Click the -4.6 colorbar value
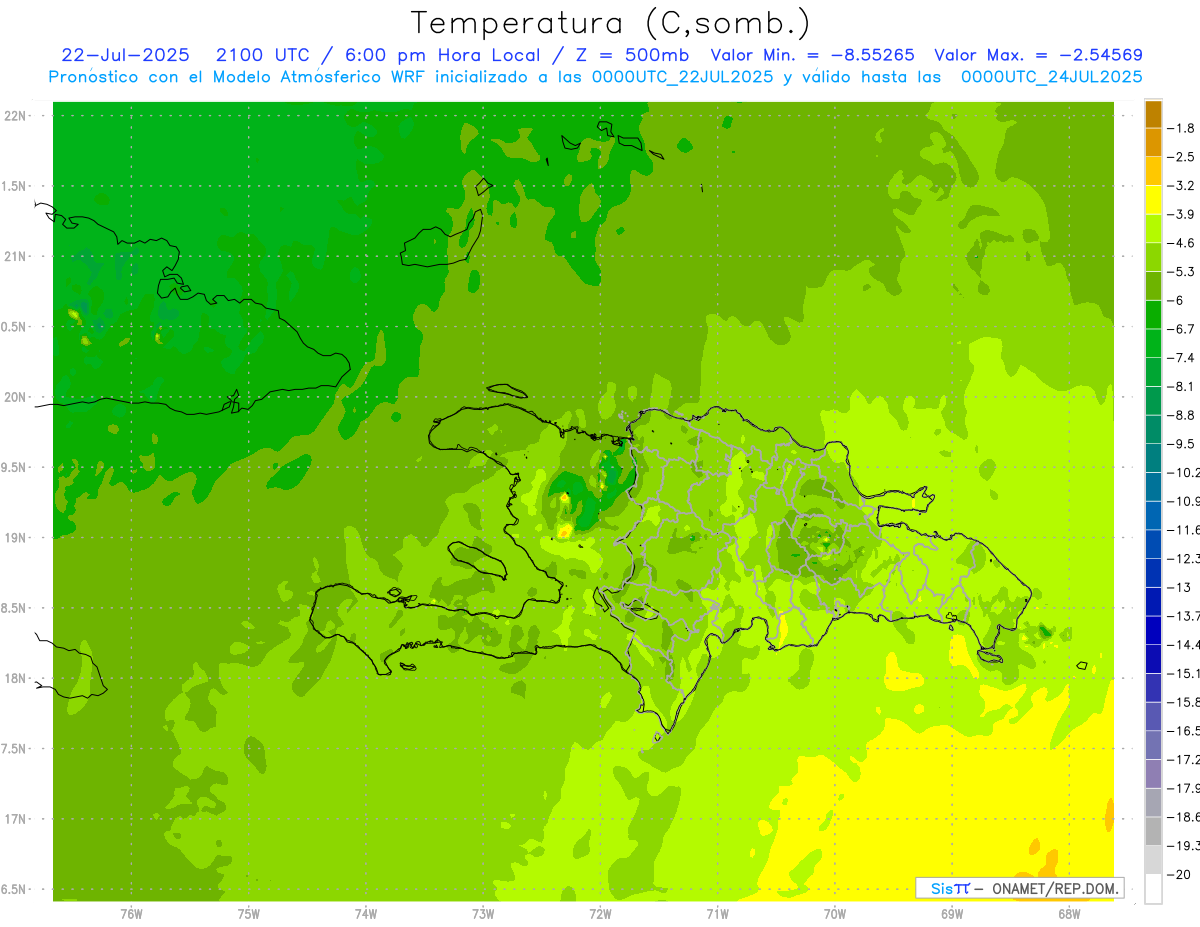This screenshot has height=927, width=1200. coord(1181,243)
